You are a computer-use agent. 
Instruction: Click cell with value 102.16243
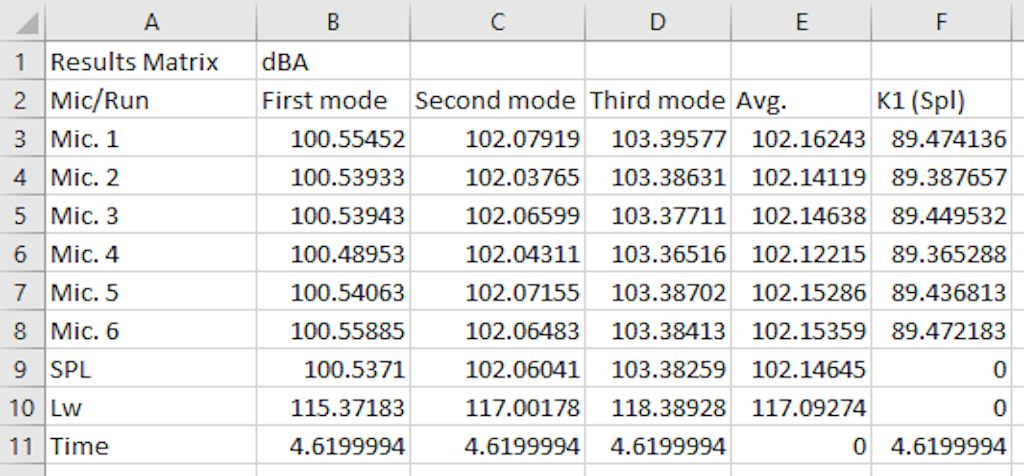pos(801,139)
